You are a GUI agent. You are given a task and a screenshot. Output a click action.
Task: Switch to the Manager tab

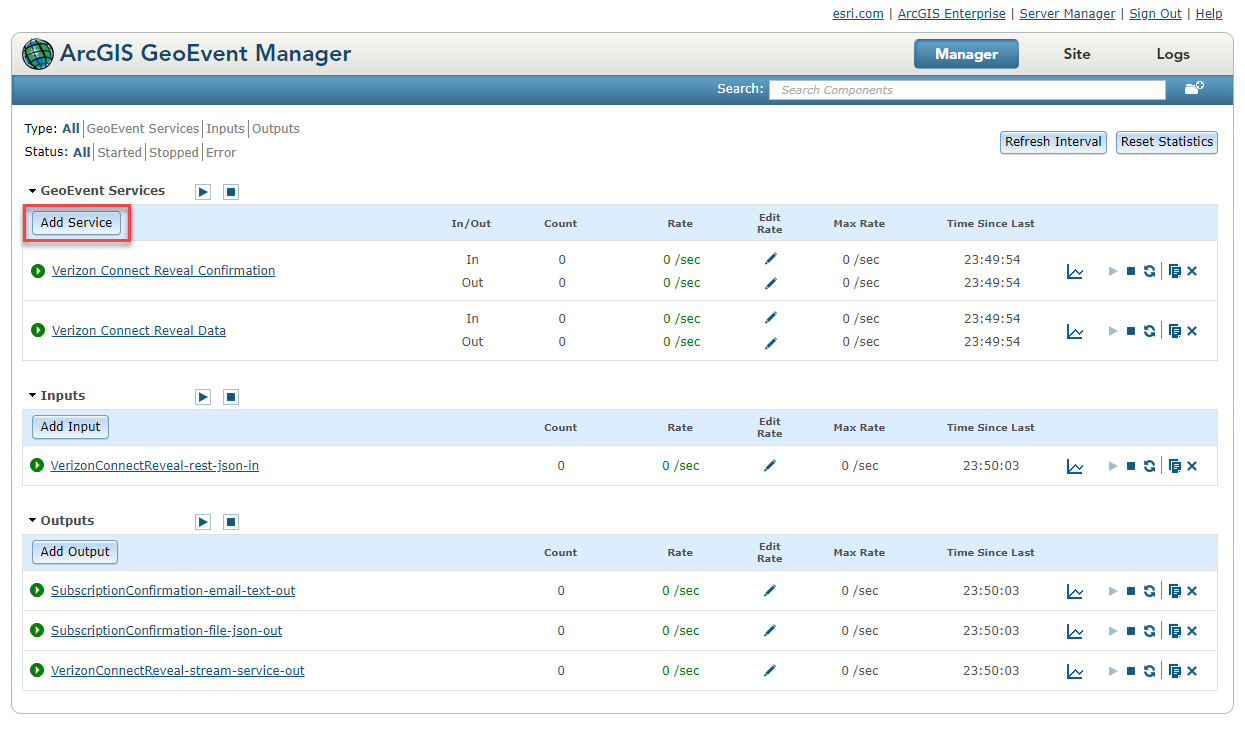point(966,54)
